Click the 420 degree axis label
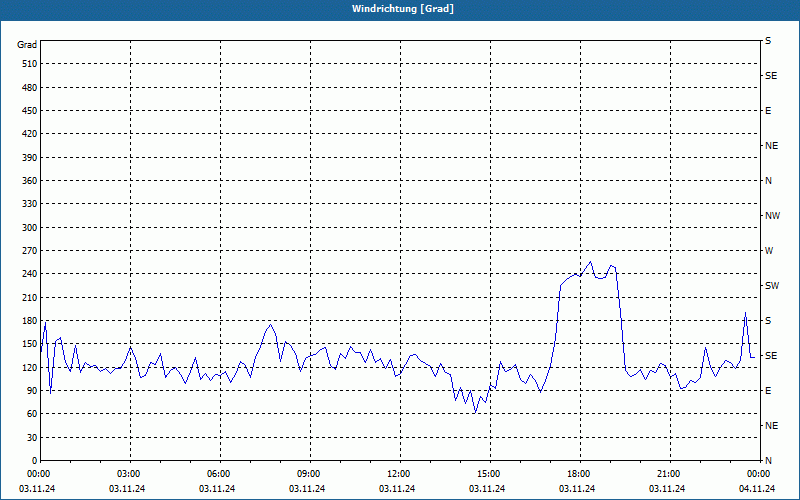 point(30,134)
